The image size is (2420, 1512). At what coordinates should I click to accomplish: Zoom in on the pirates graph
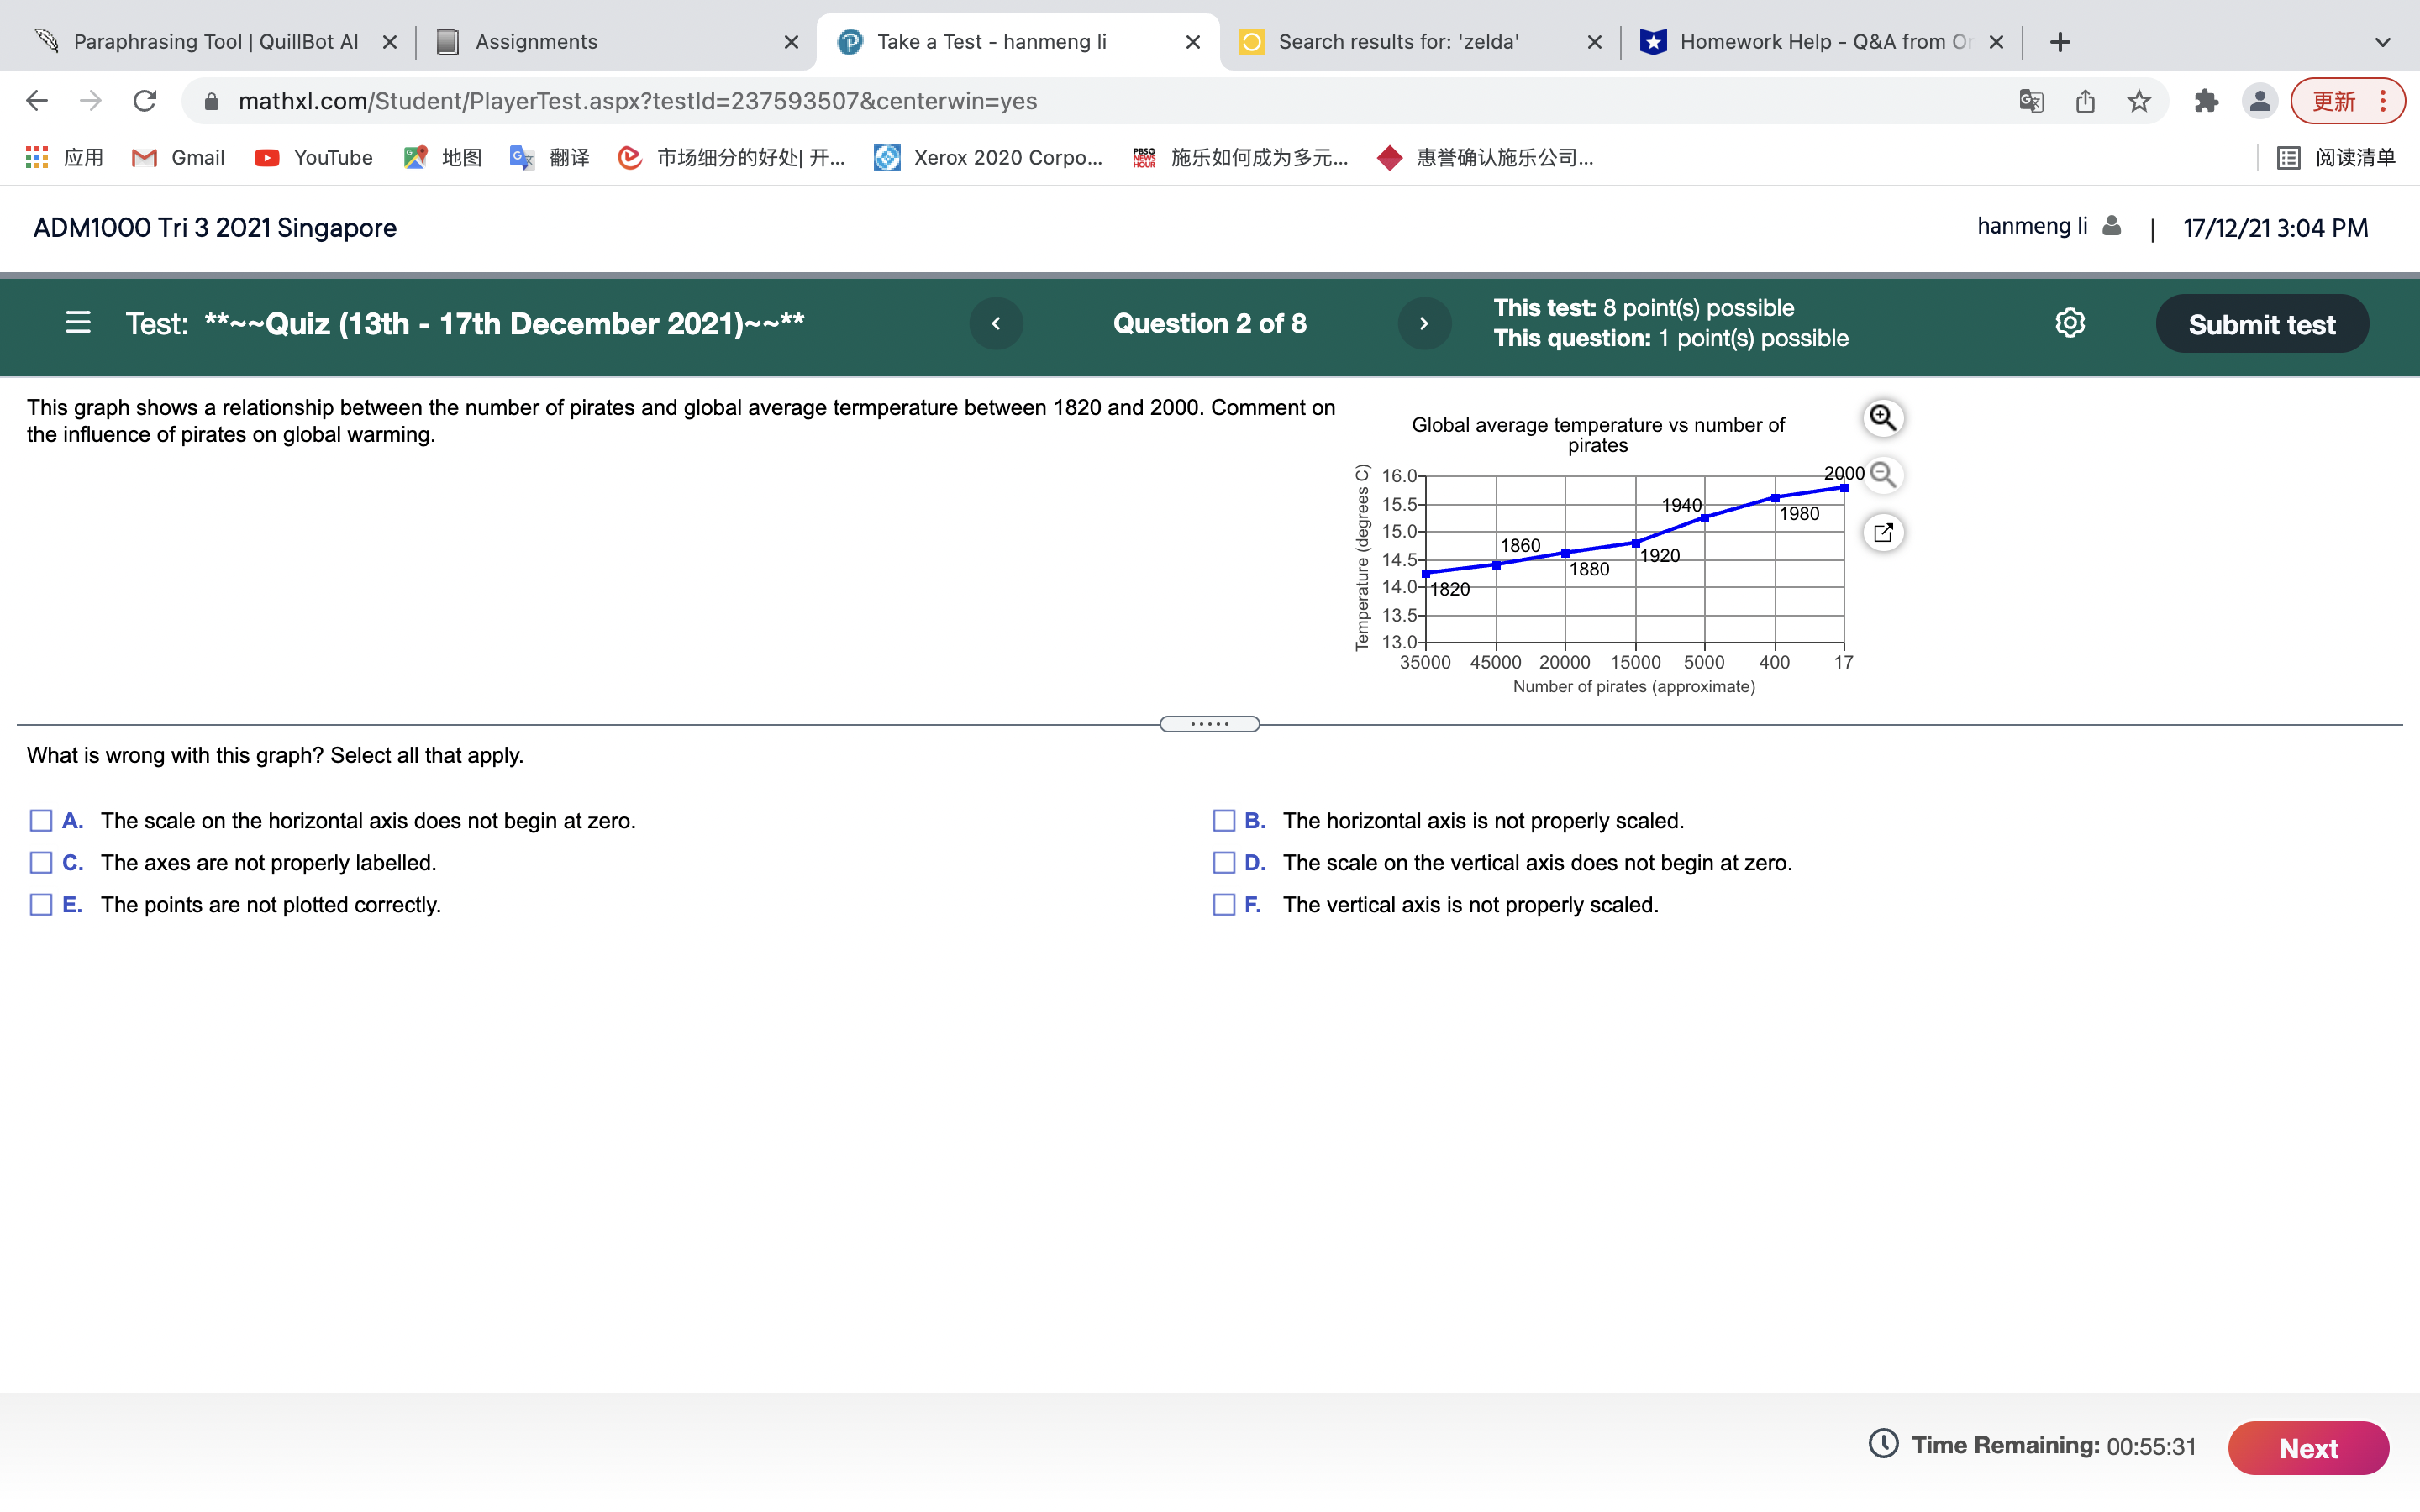[x=1884, y=417]
